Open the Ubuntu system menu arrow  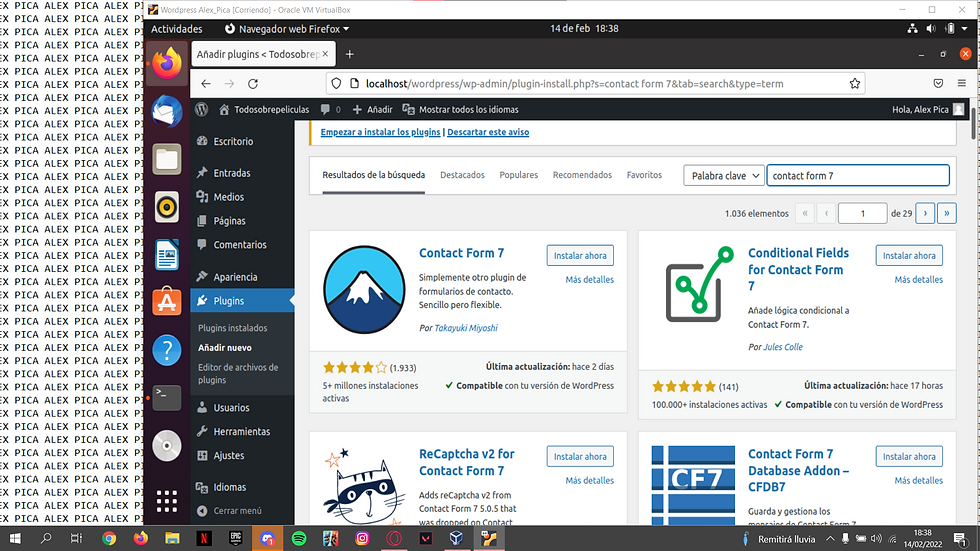click(x=964, y=29)
